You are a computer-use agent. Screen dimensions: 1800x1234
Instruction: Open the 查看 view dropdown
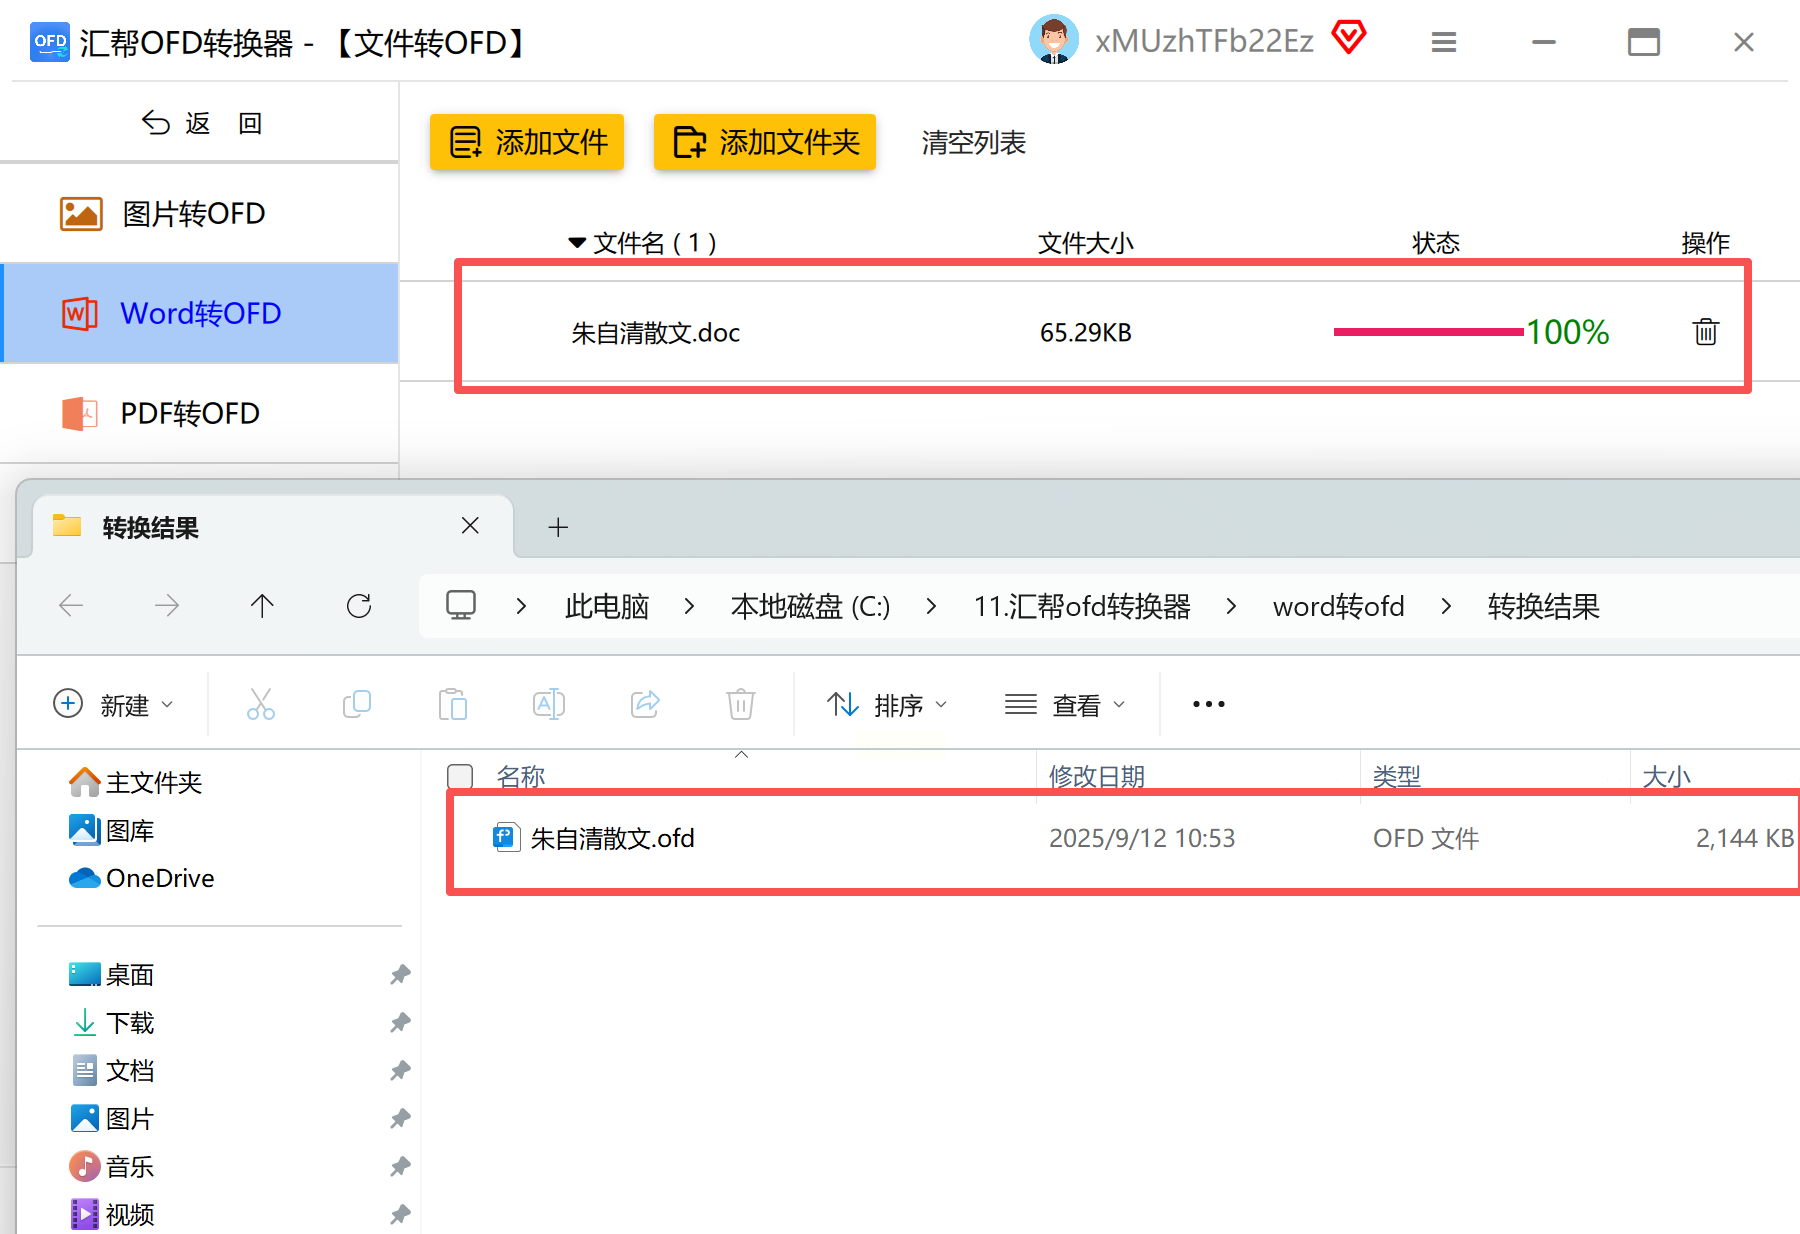point(1065,705)
